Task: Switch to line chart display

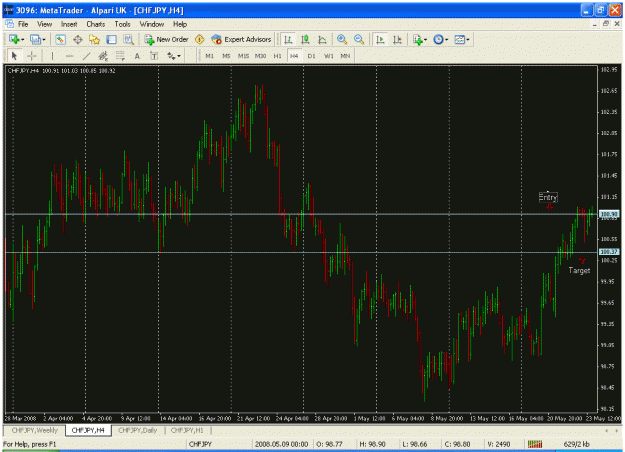Action: [x=322, y=39]
